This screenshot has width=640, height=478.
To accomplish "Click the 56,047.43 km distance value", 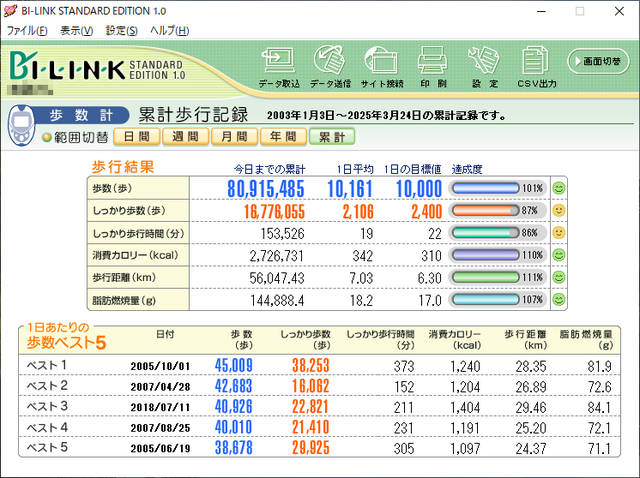I will pyautogui.click(x=277, y=278).
